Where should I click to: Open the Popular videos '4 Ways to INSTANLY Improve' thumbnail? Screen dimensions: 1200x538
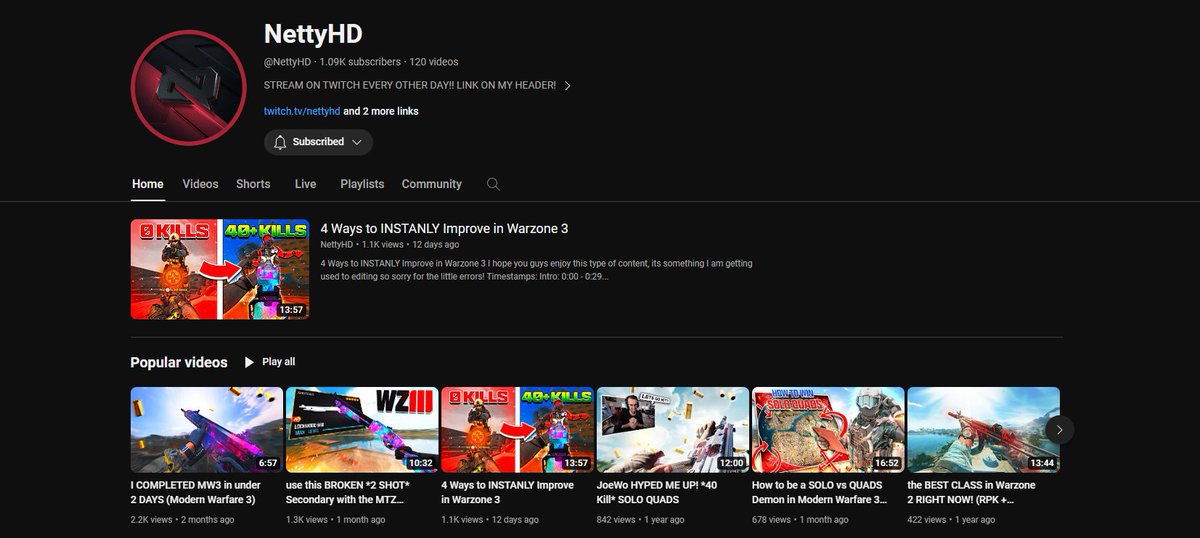517,430
